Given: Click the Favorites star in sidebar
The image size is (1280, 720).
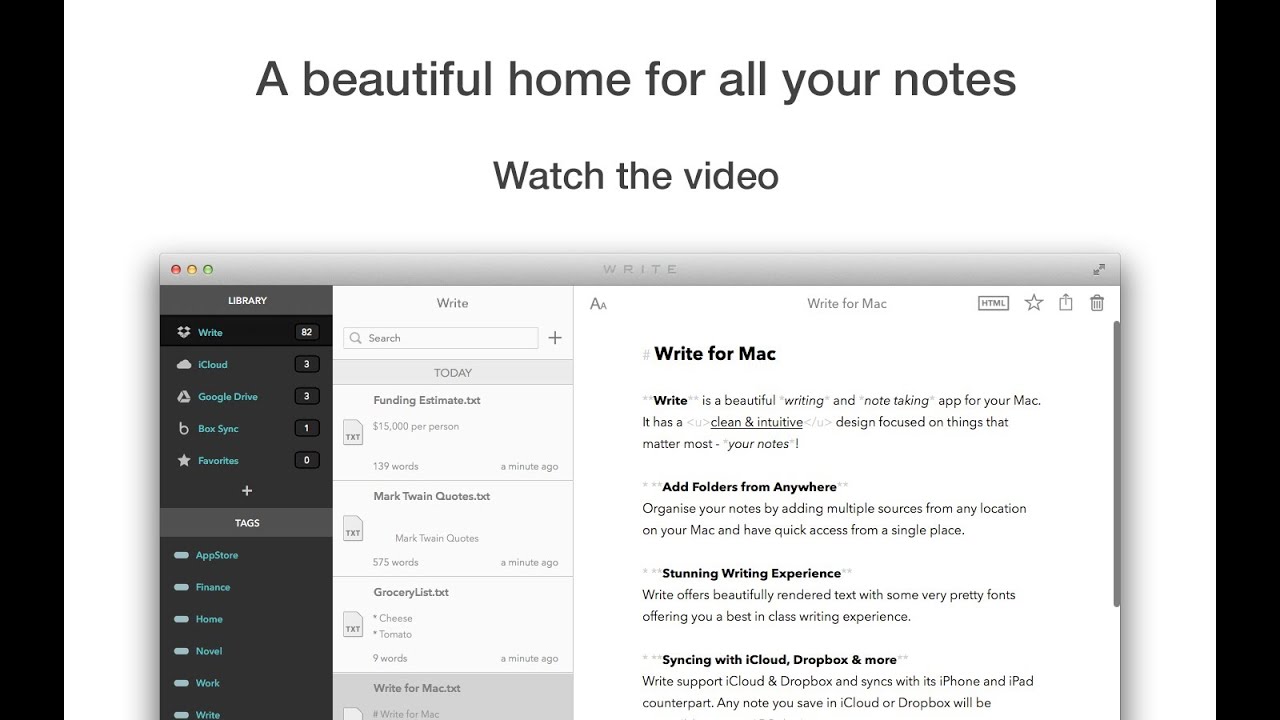Looking at the screenshot, I should (x=183, y=460).
